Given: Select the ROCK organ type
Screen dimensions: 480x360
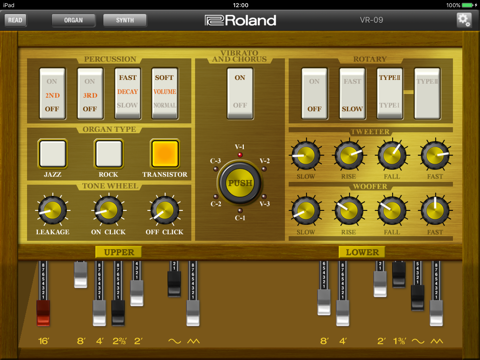Looking at the screenshot, I should [109, 154].
